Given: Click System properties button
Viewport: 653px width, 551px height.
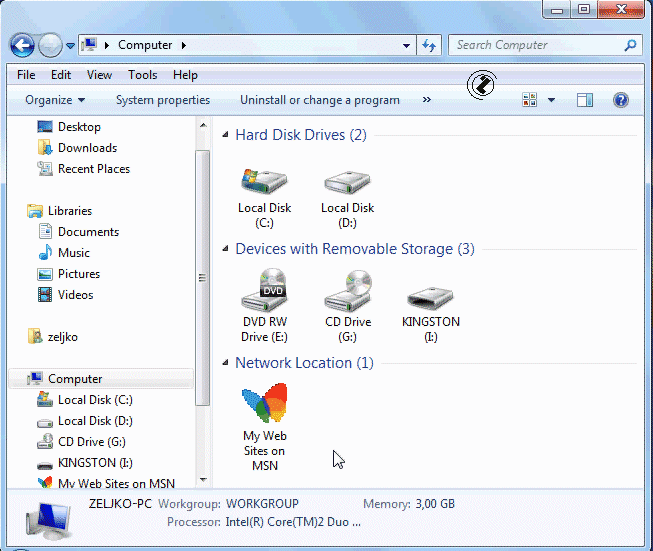Looking at the screenshot, I should point(163,100).
